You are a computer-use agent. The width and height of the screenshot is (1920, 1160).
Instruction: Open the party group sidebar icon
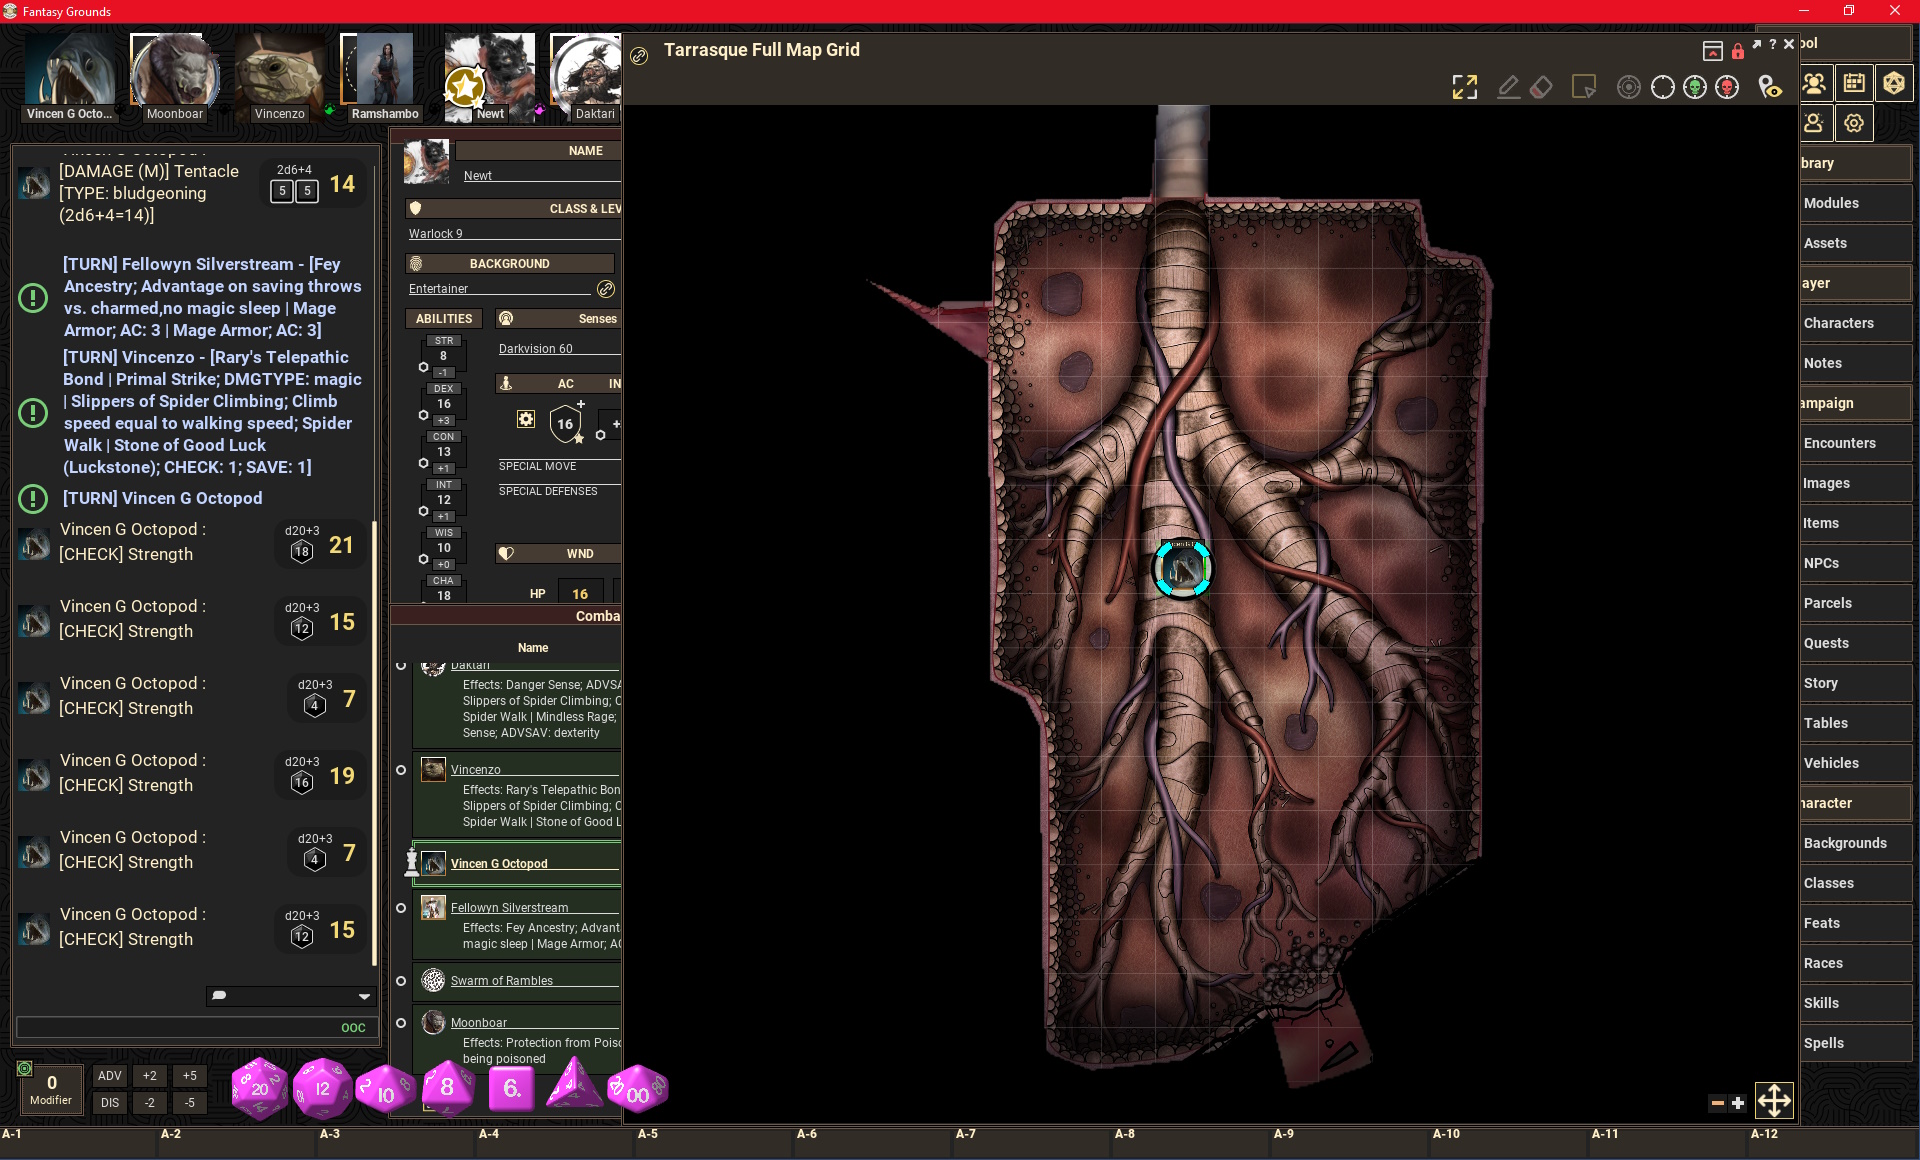tap(1814, 83)
